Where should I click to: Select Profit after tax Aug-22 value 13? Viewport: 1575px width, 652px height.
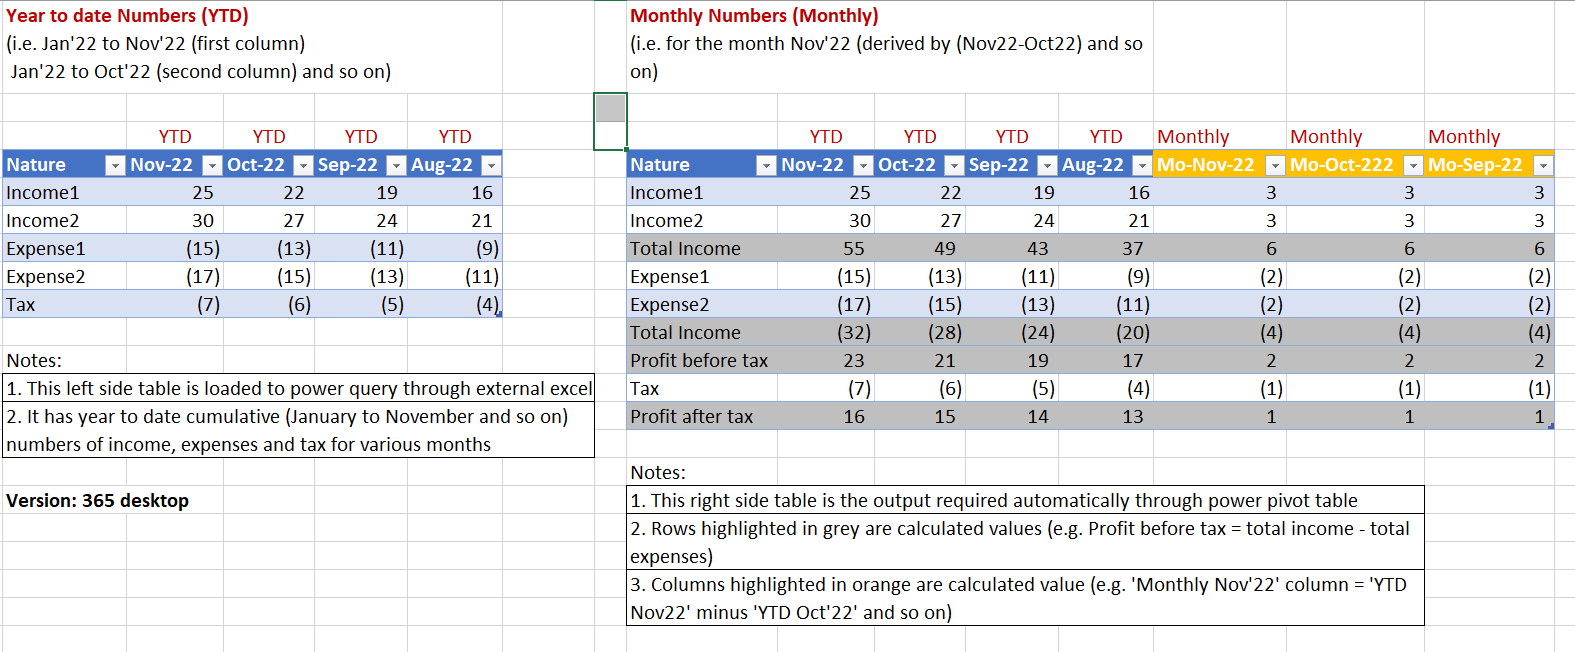pyautogui.click(x=1132, y=417)
